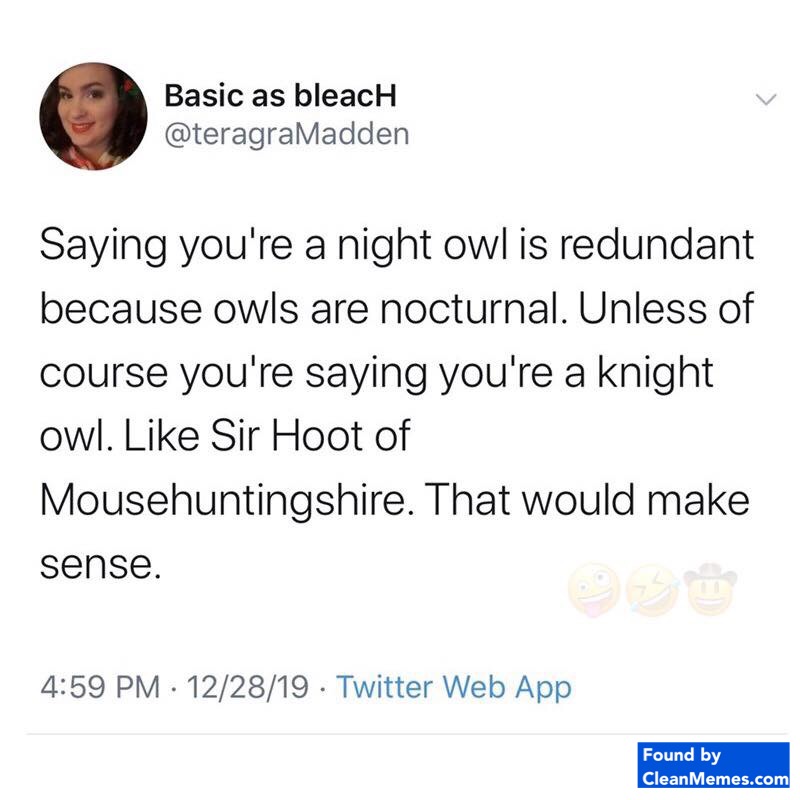Image resolution: width=800 pixels, height=800 pixels.
Task: Click the tweet options chevron arrow
Action: coord(765,100)
